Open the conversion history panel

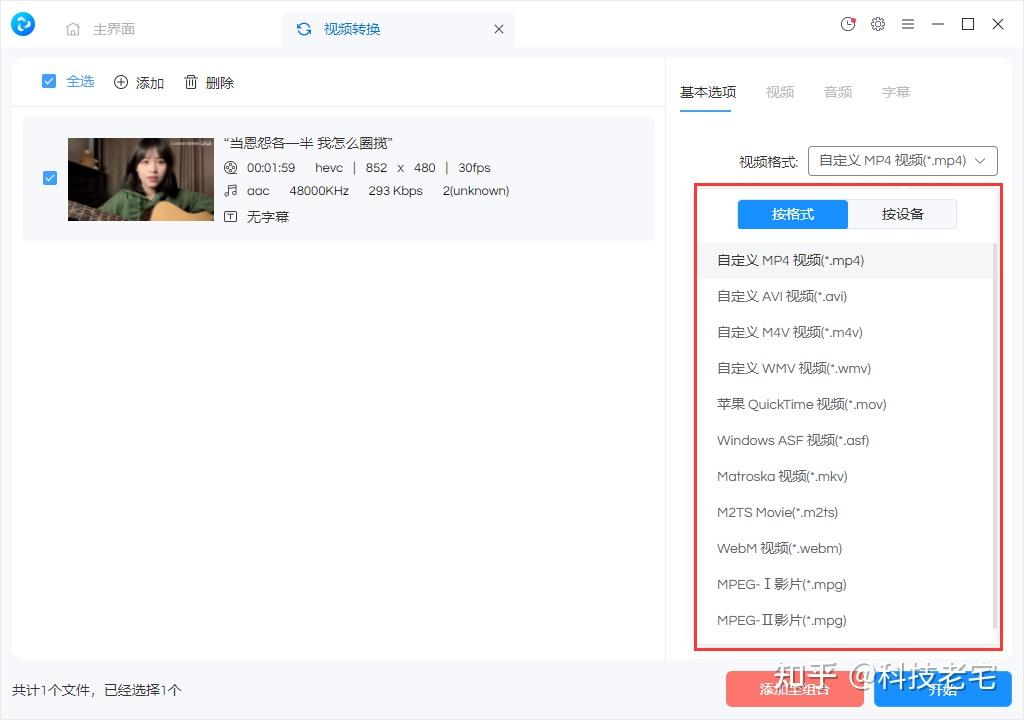[847, 24]
